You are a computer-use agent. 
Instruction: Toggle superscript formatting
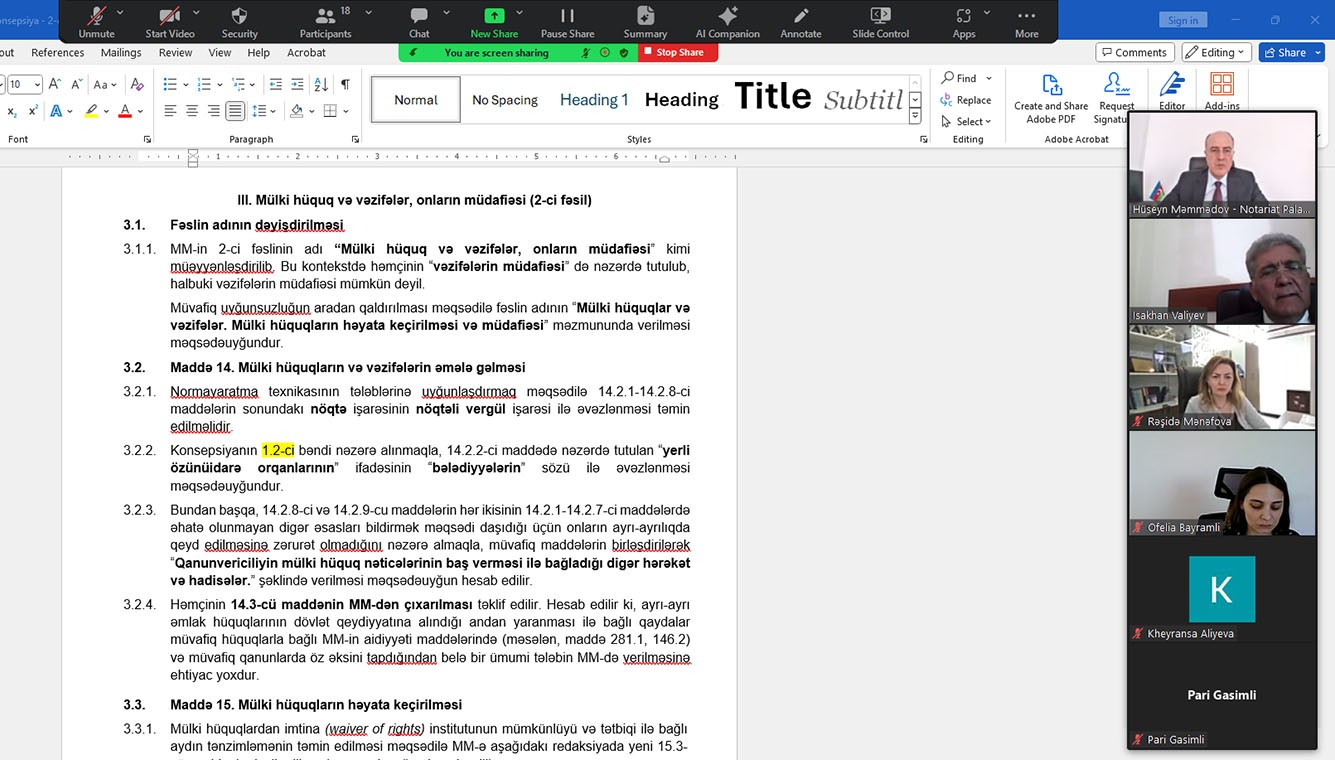33,111
